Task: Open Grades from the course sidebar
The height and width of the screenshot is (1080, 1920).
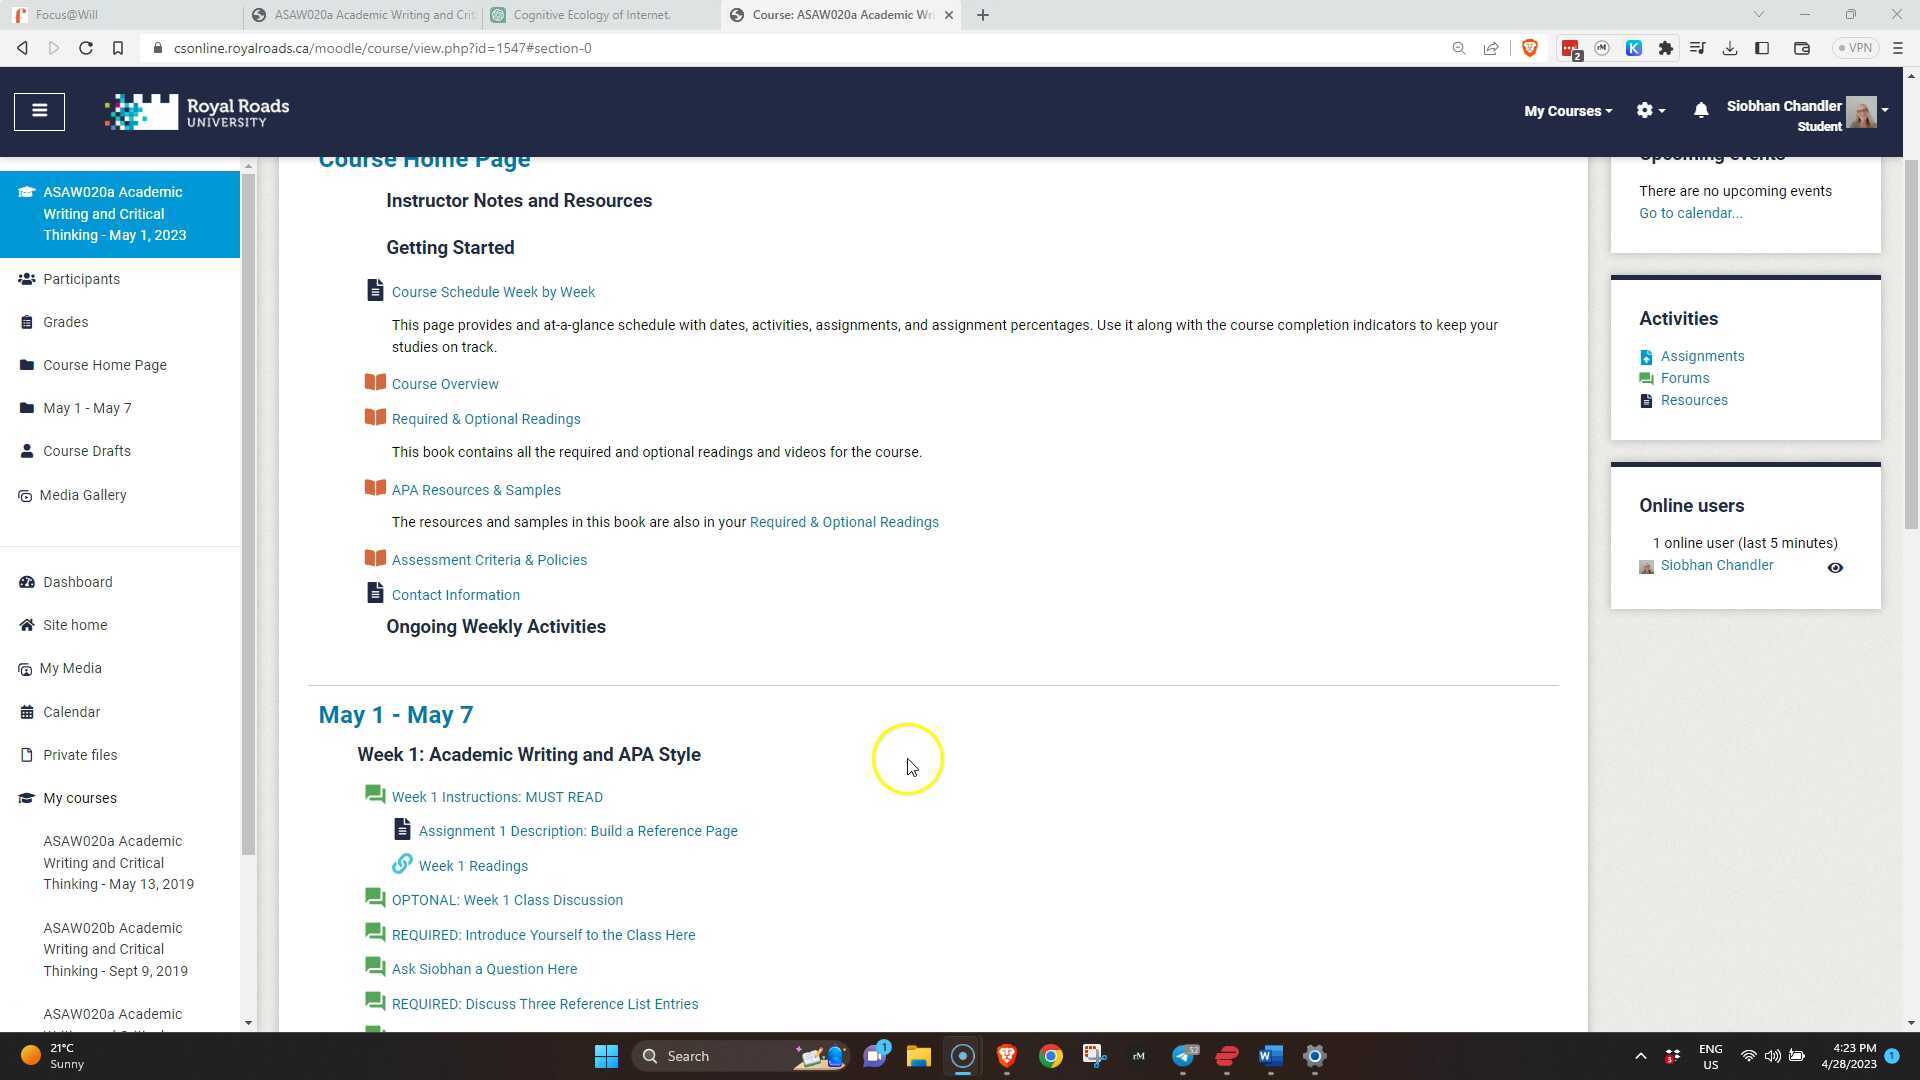Action: coord(65,321)
